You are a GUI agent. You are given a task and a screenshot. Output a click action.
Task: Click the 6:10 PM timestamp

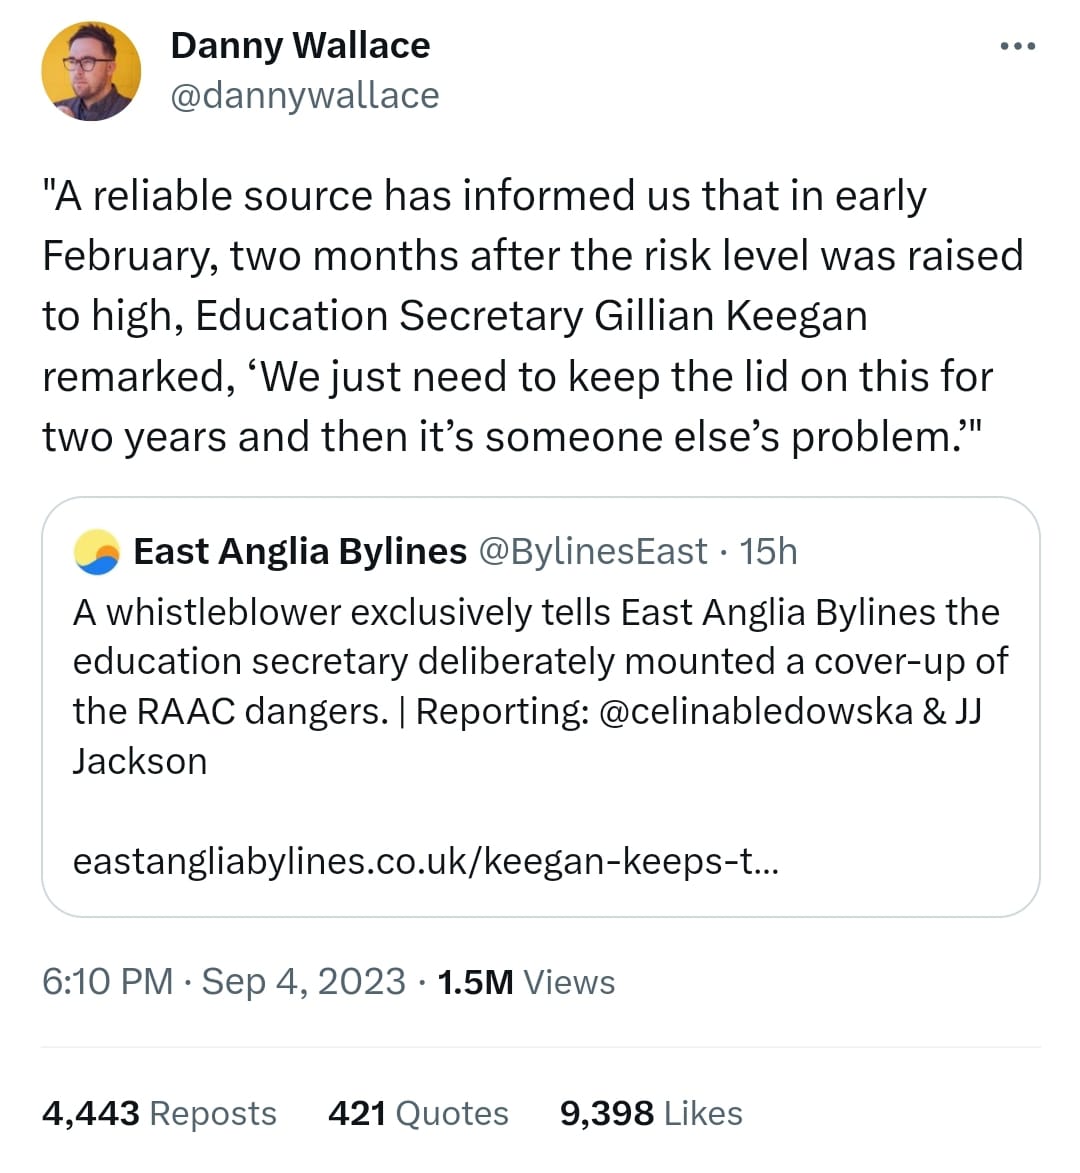pos(108,981)
